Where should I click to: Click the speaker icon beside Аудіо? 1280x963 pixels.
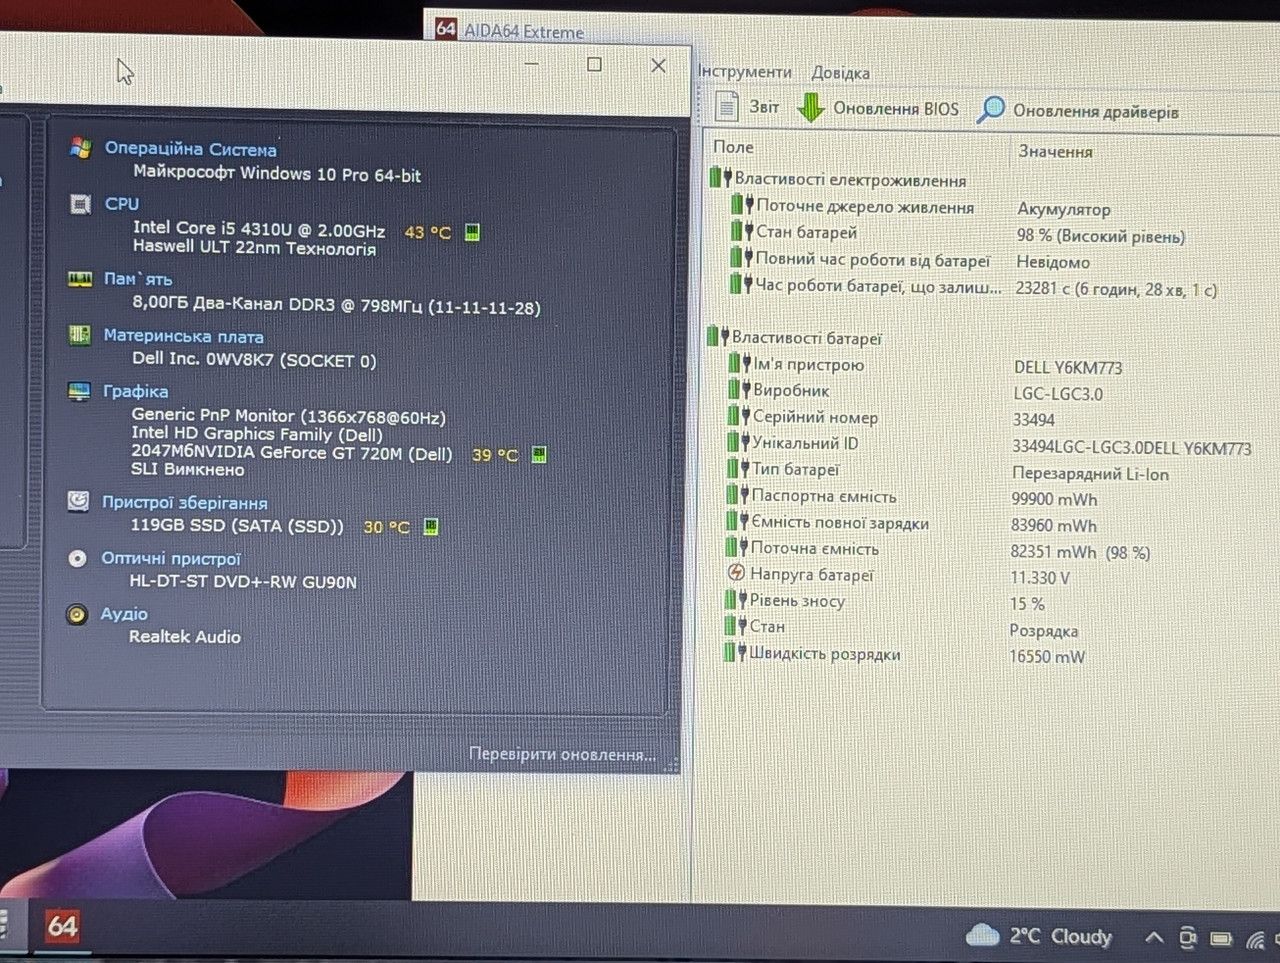pos(76,614)
